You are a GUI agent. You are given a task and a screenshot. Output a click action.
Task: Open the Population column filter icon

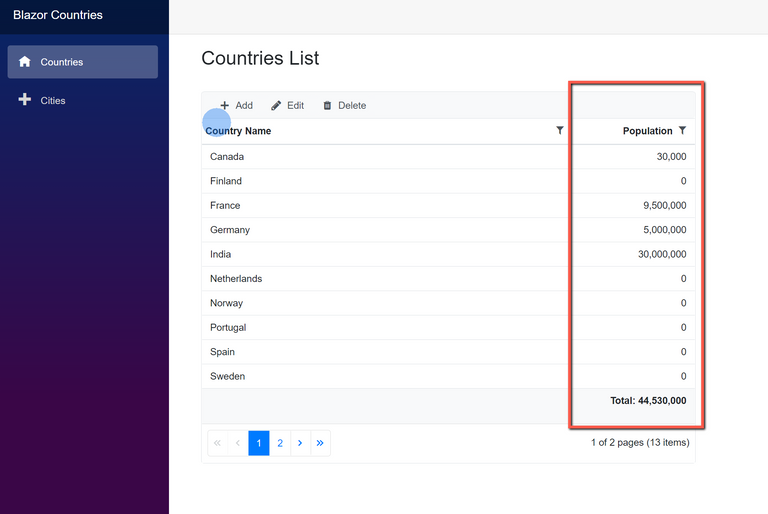(x=682, y=130)
